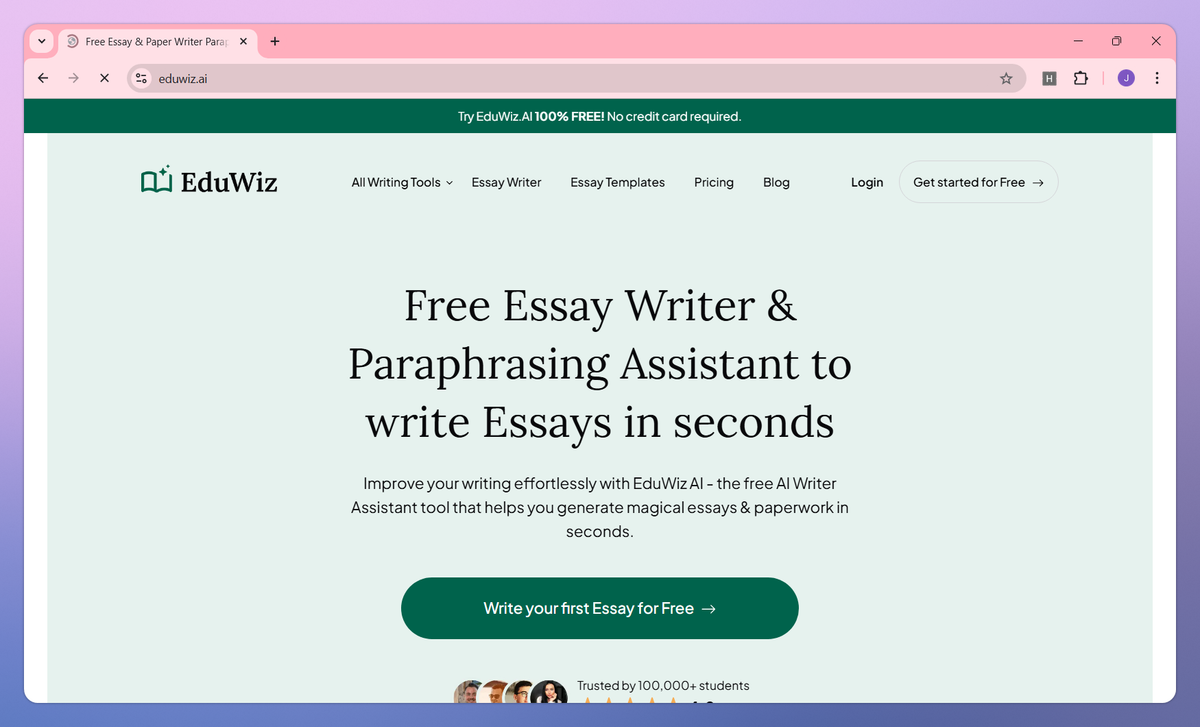
Task: Open the Login link
Action: [x=866, y=182]
